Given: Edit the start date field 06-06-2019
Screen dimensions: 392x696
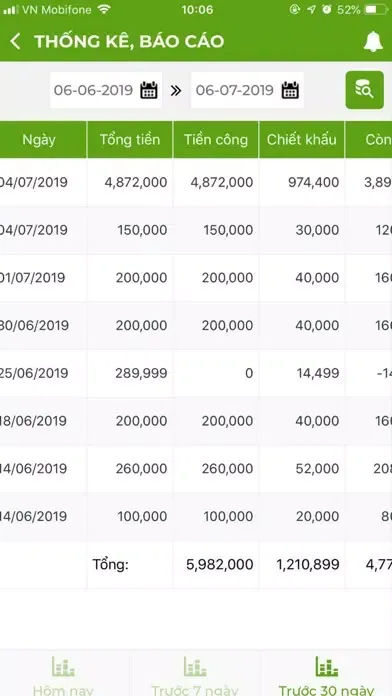Looking at the screenshot, I should 106,90.
